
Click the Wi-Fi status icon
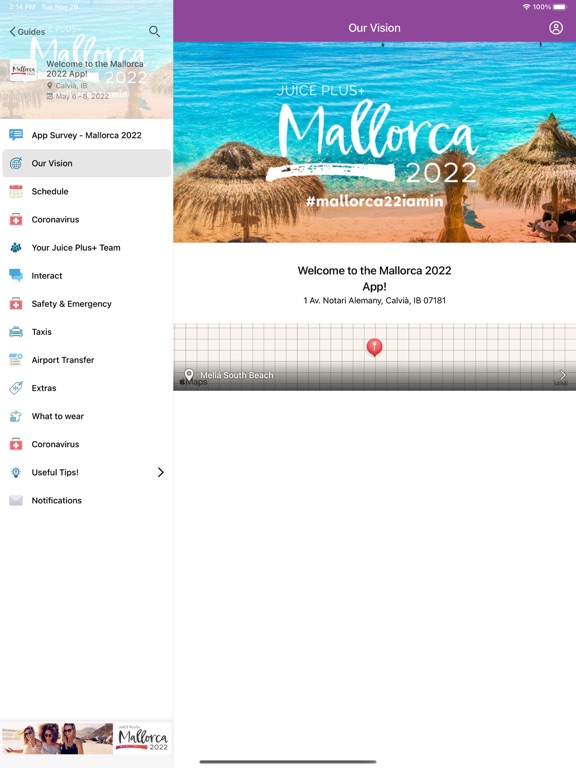(527, 7)
